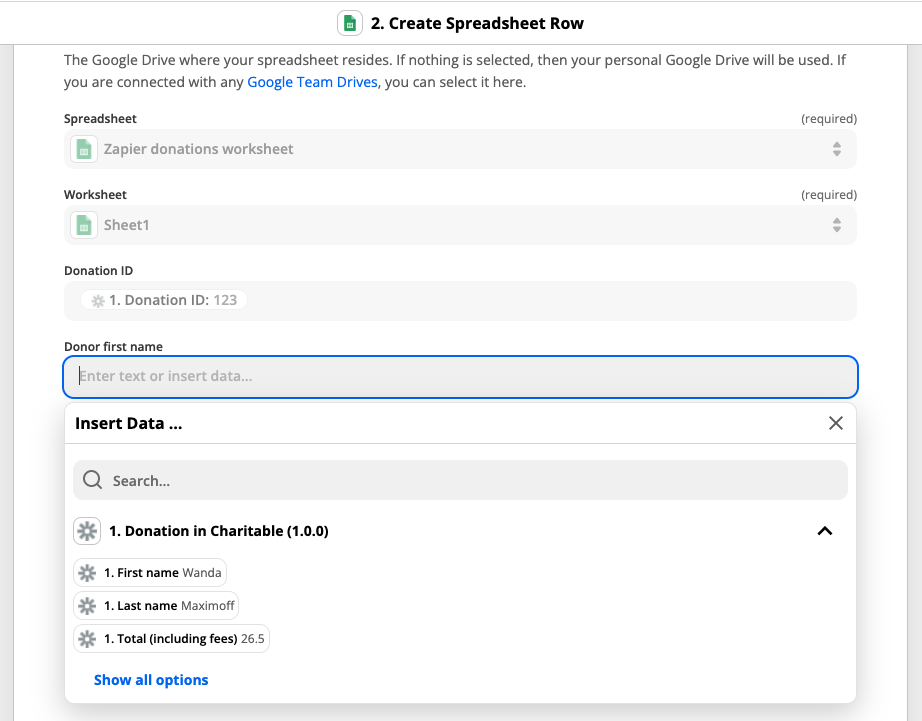Click the Create Spreadsheet Row step title
The height and width of the screenshot is (721, 922).
477,24
